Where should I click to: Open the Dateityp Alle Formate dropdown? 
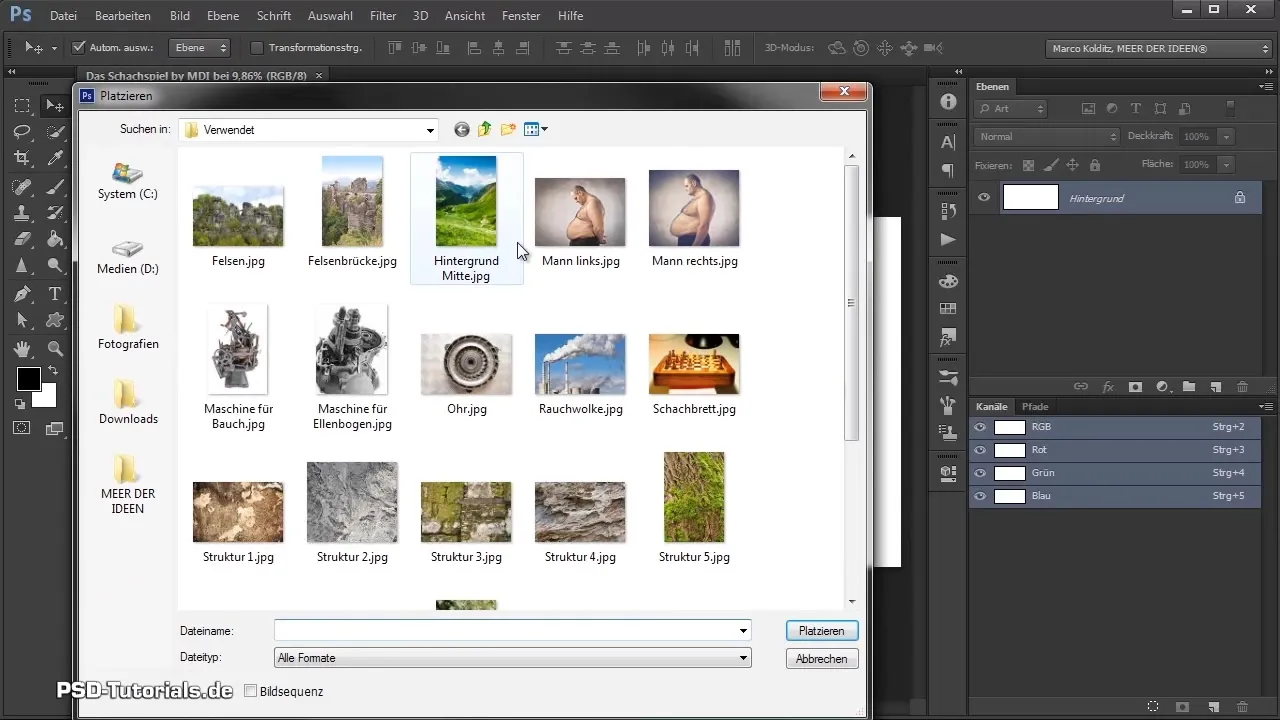[512, 658]
